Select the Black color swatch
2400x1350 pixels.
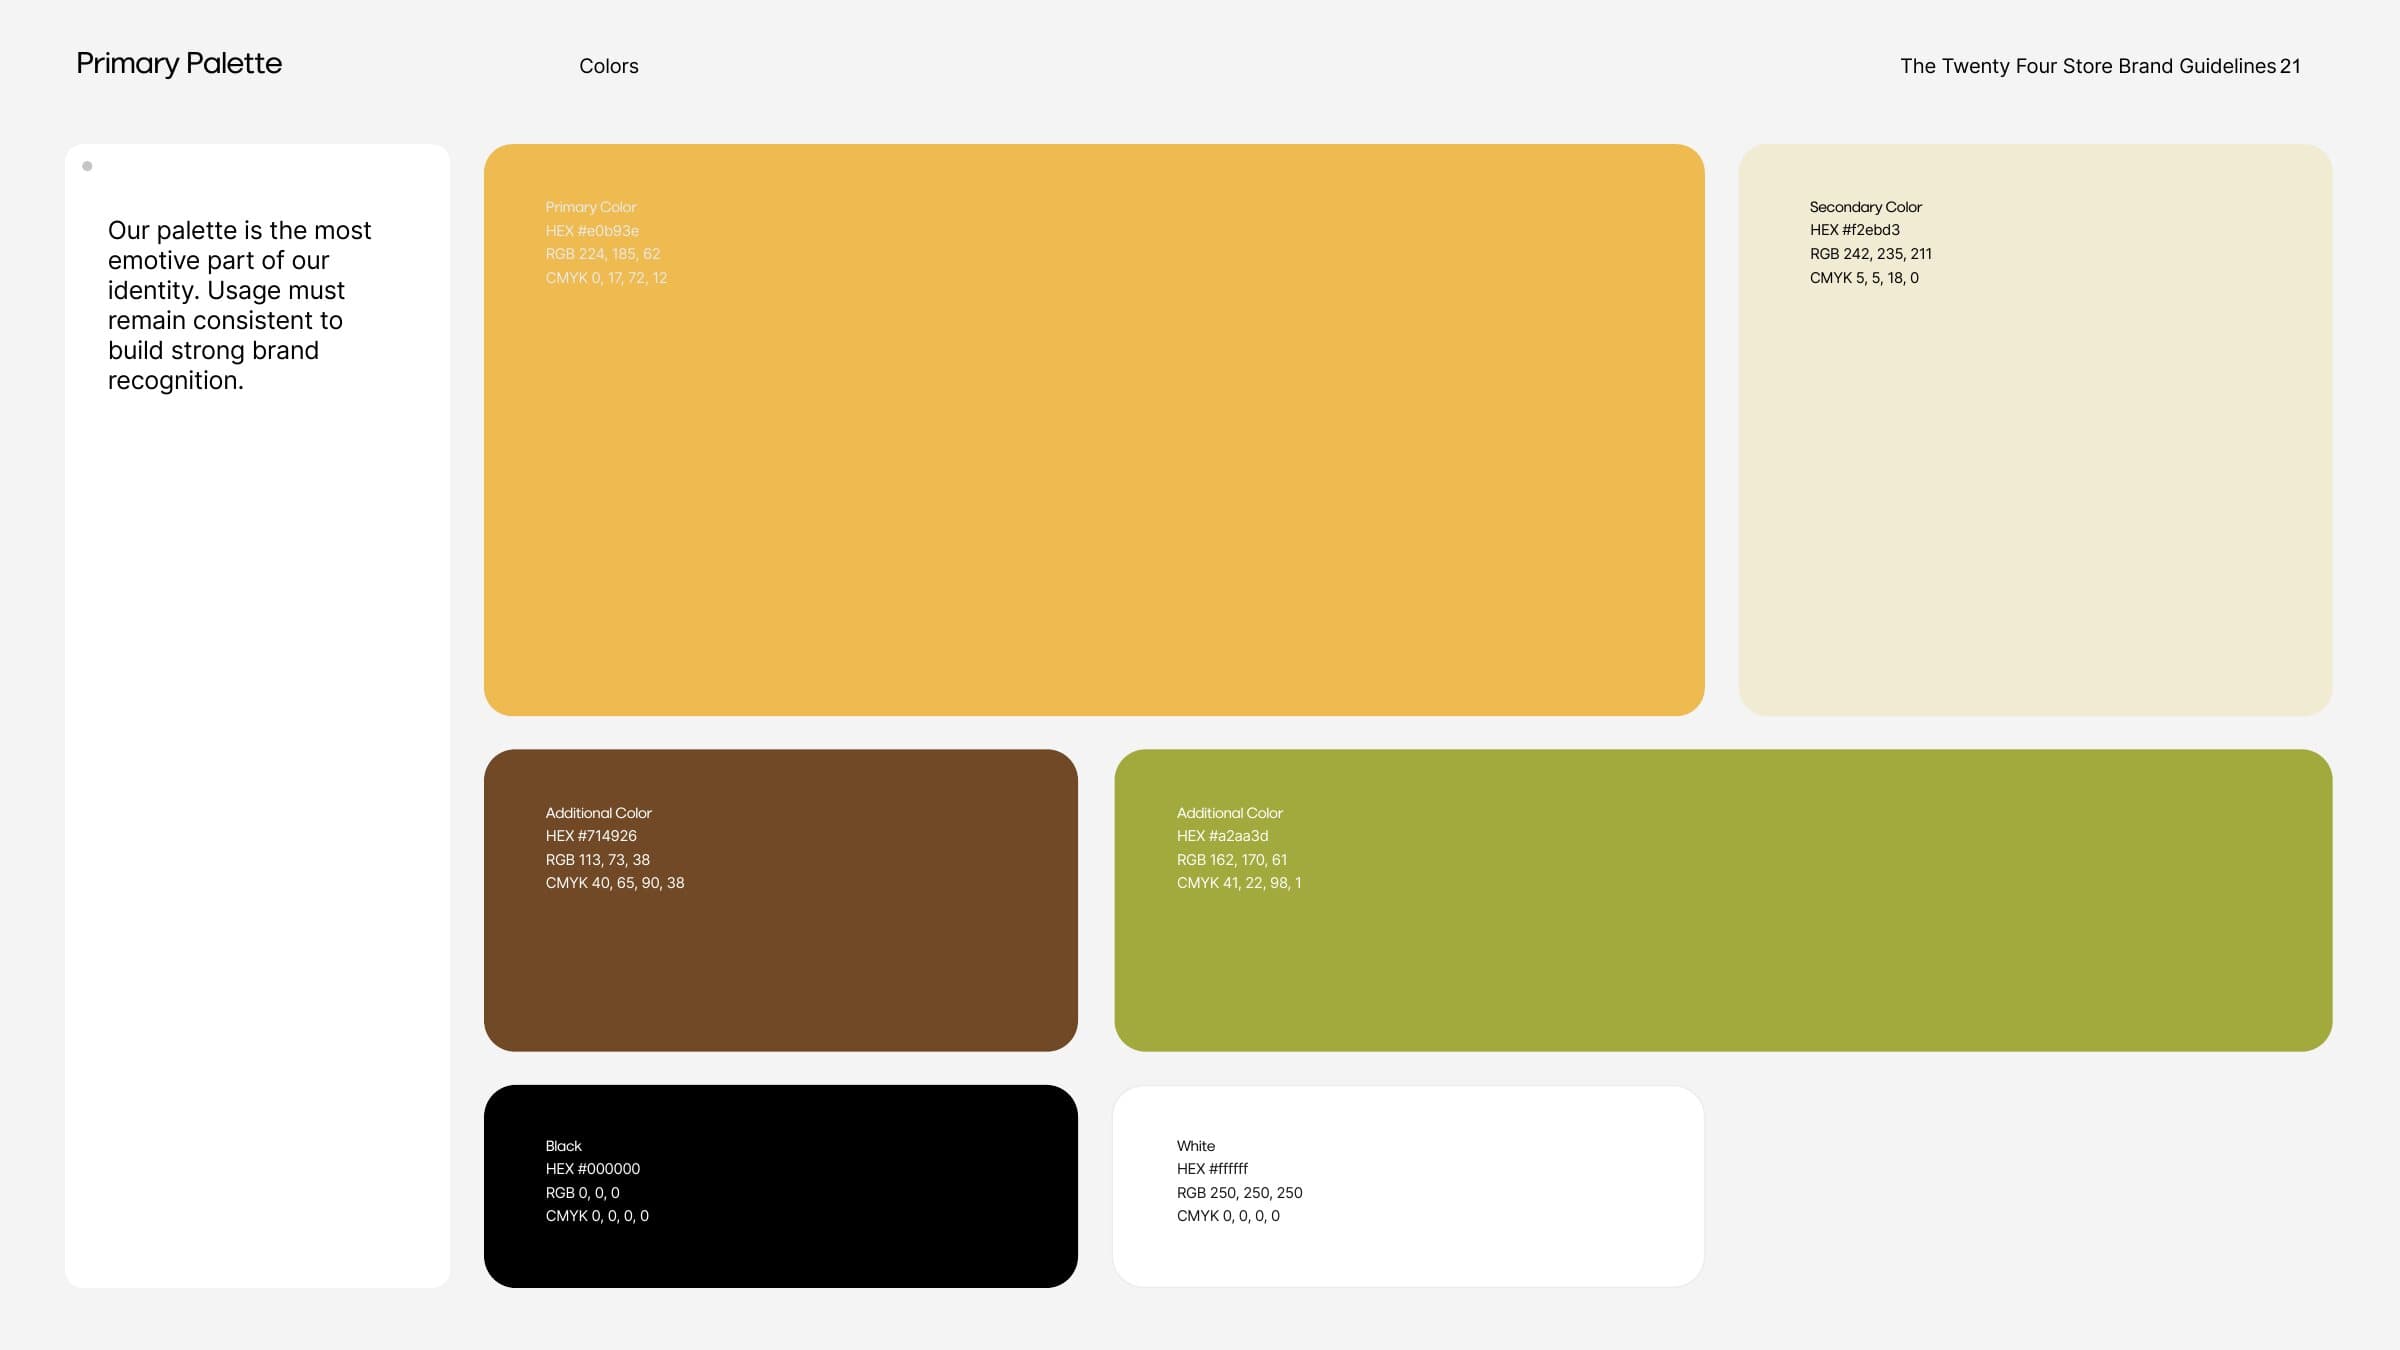781,1186
